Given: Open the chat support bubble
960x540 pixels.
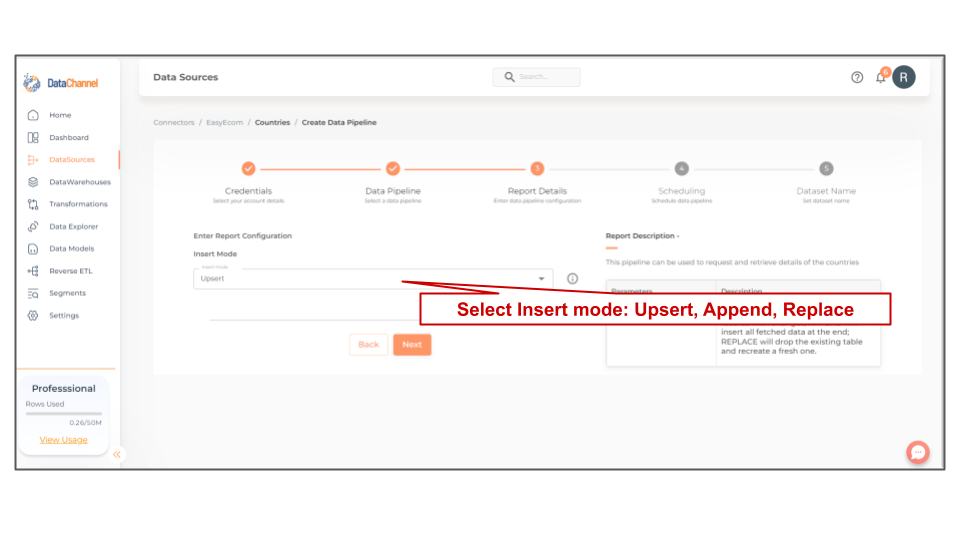Looking at the screenshot, I should tap(918, 452).
